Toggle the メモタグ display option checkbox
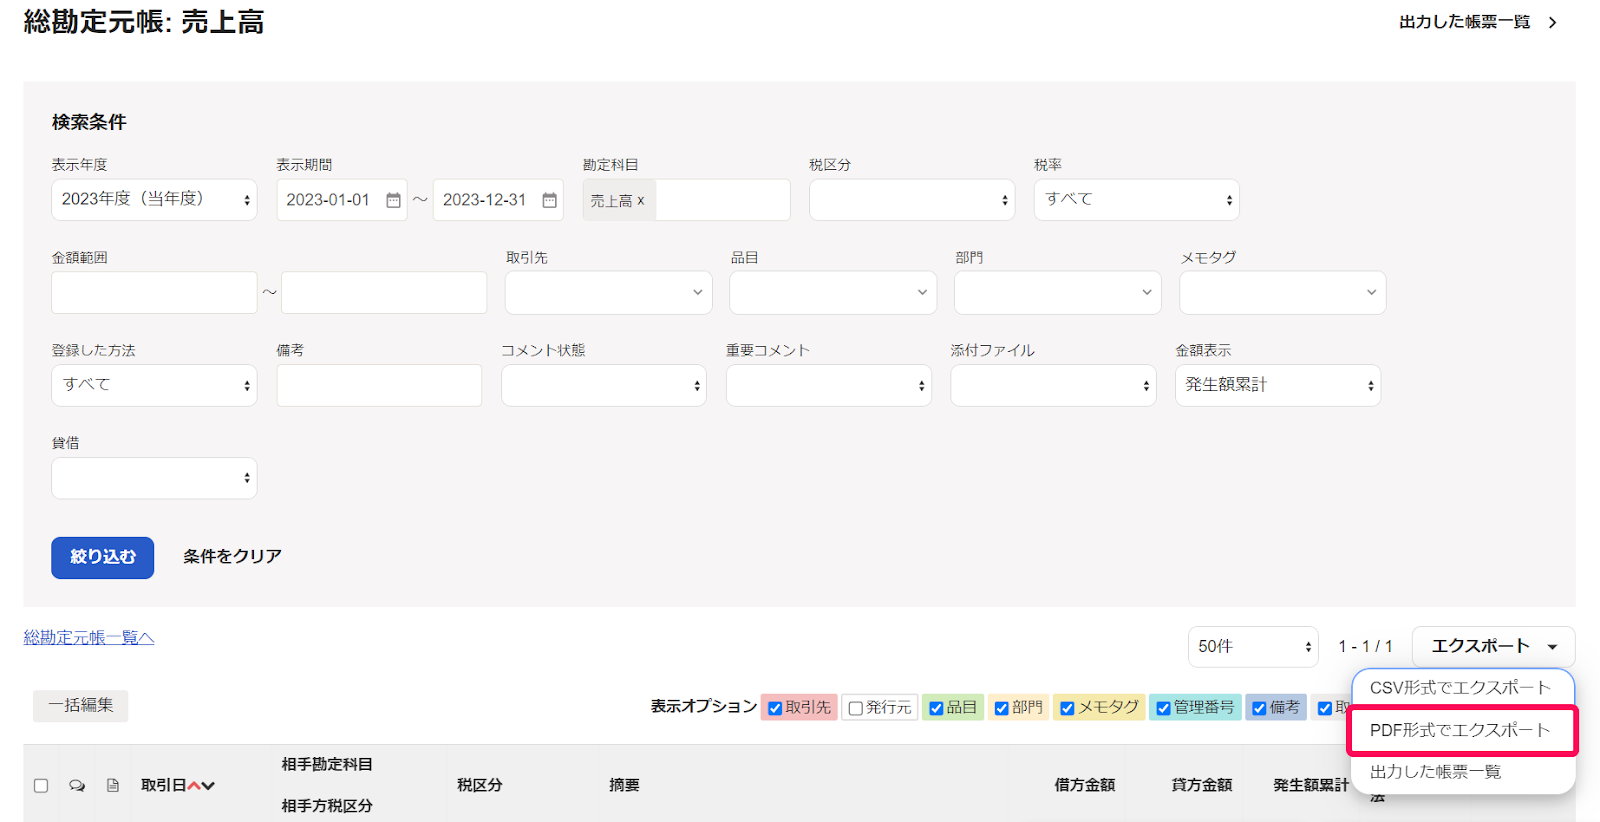1600x822 pixels. 1067,708
